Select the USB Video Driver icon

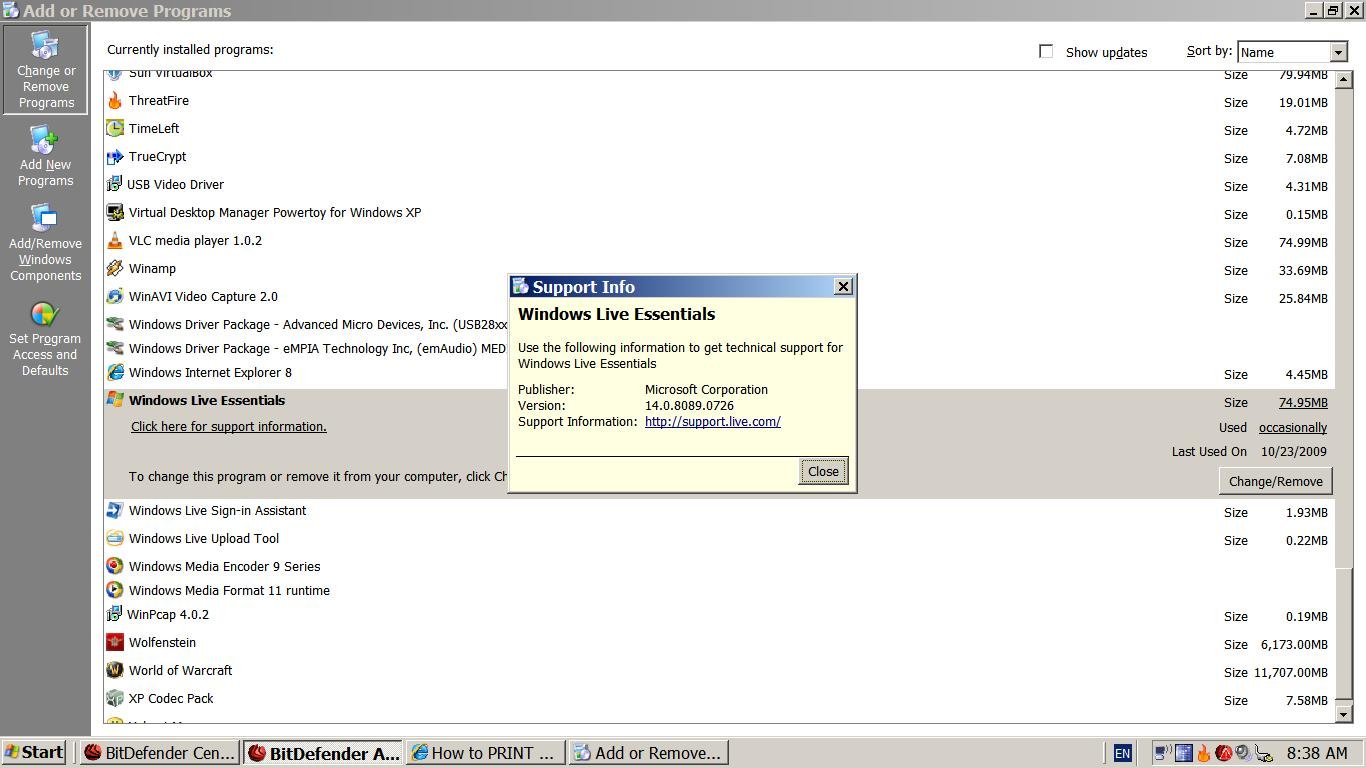tap(114, 185)
